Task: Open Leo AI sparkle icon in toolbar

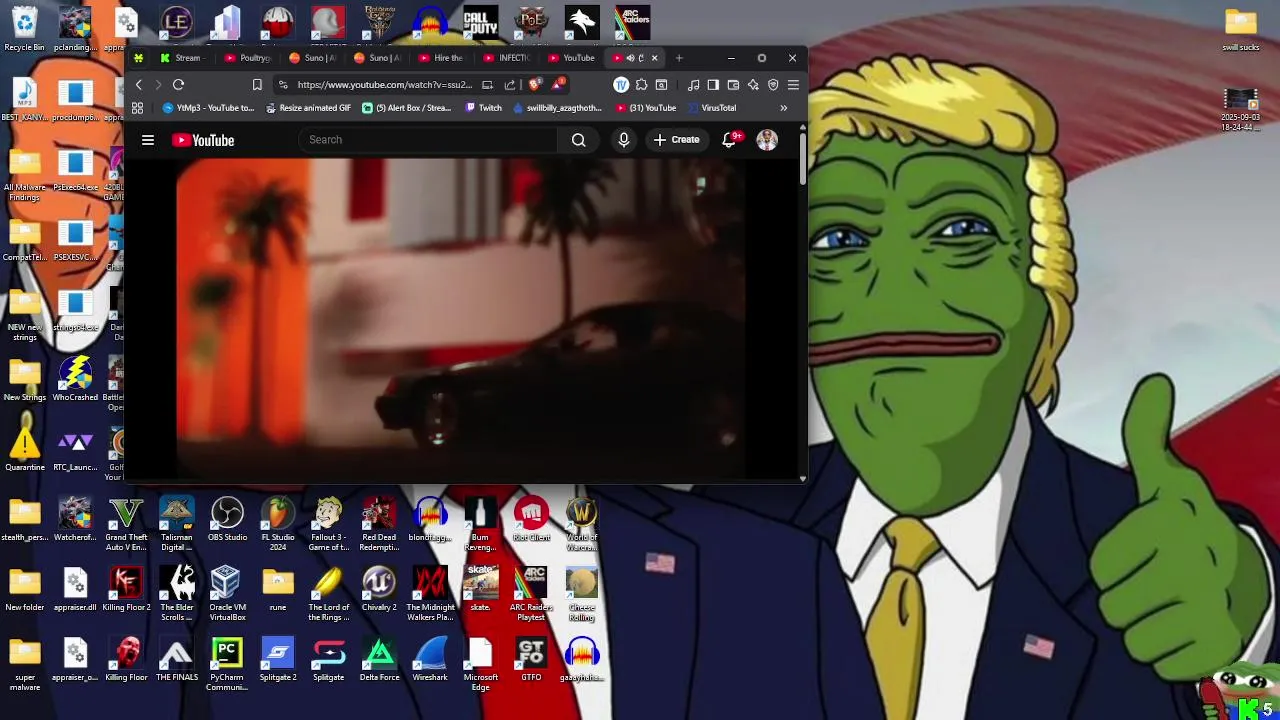Action: coord(753,85)
